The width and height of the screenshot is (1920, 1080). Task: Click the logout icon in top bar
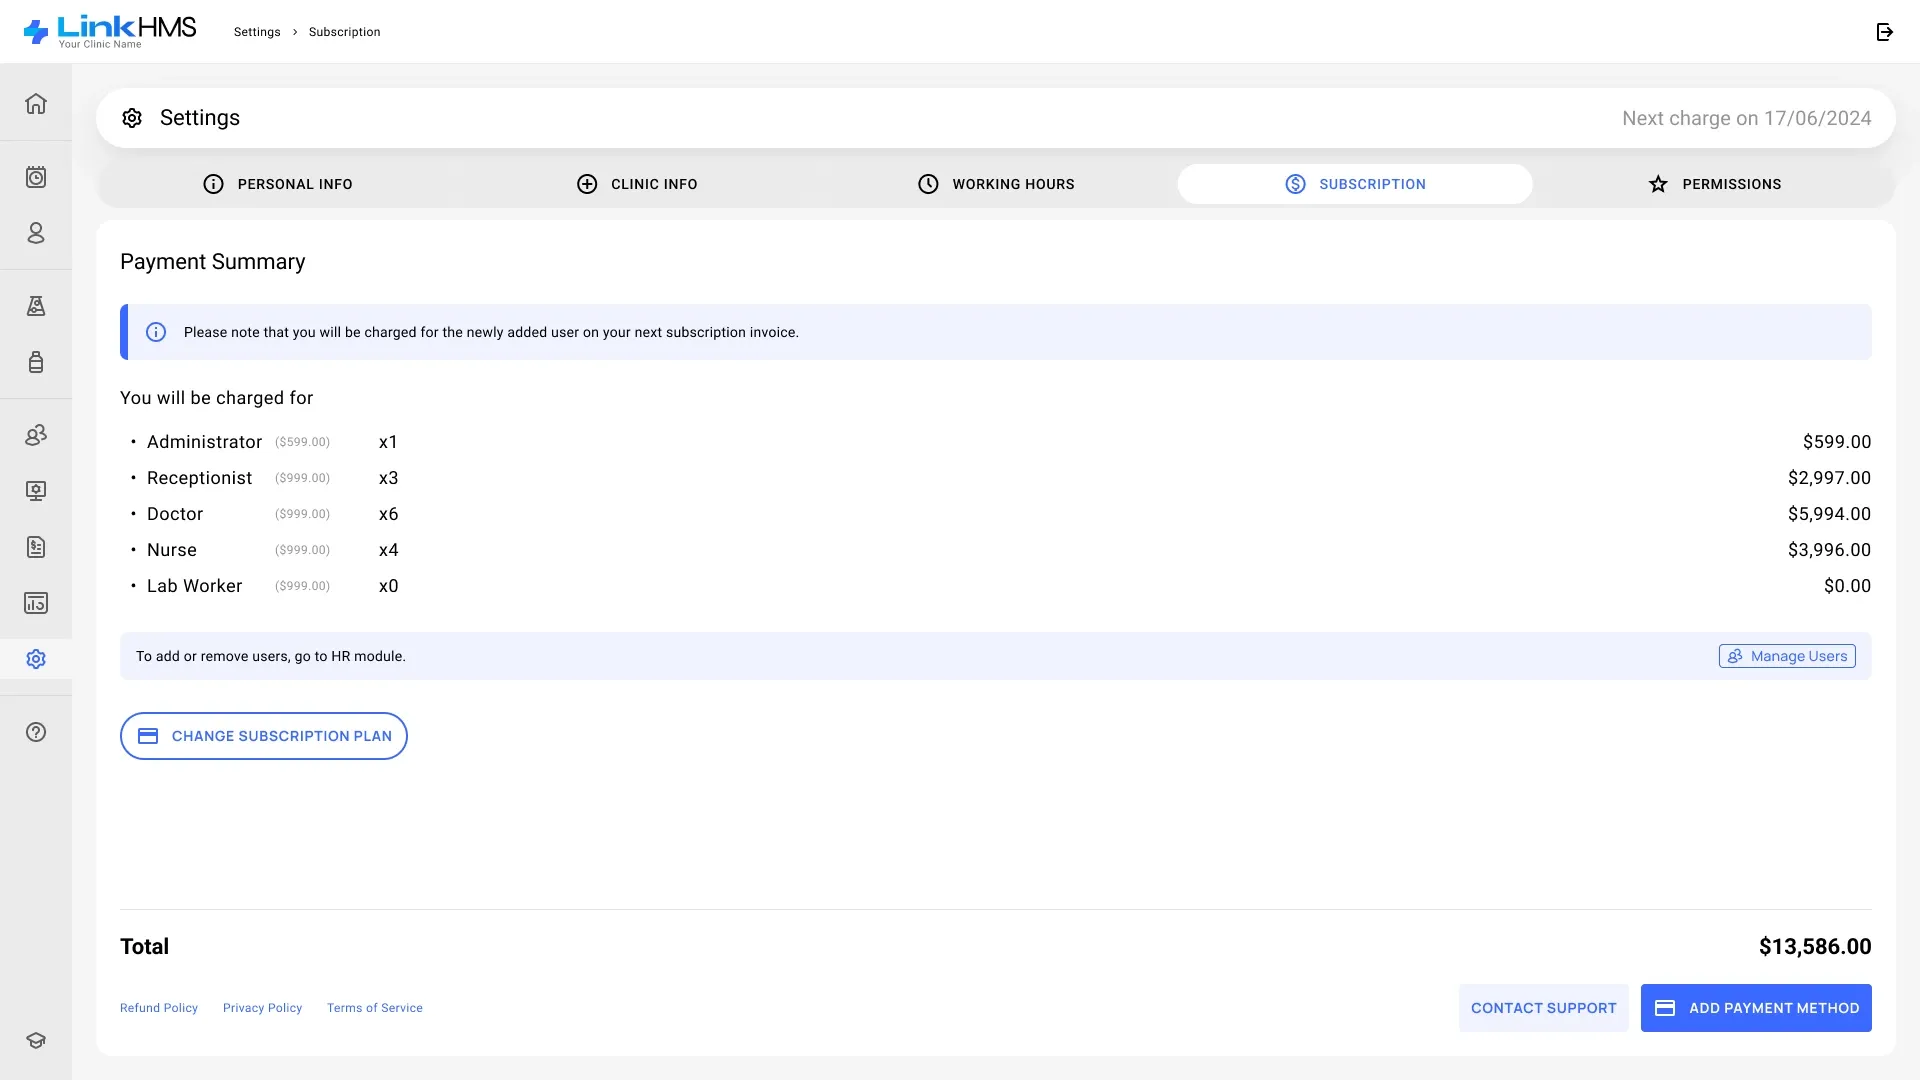point(1885,32)
